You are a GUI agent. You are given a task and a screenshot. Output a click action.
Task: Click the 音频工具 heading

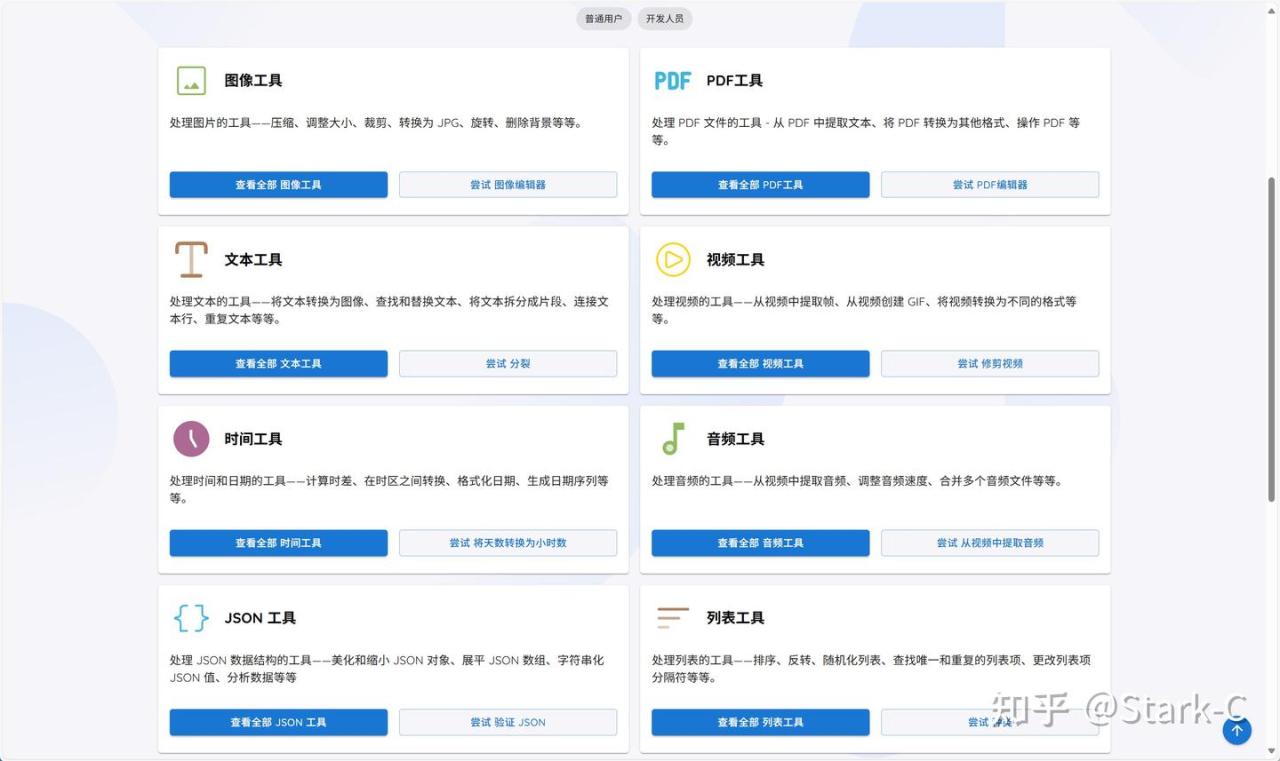pyautogui.click(x=735, y=439)
